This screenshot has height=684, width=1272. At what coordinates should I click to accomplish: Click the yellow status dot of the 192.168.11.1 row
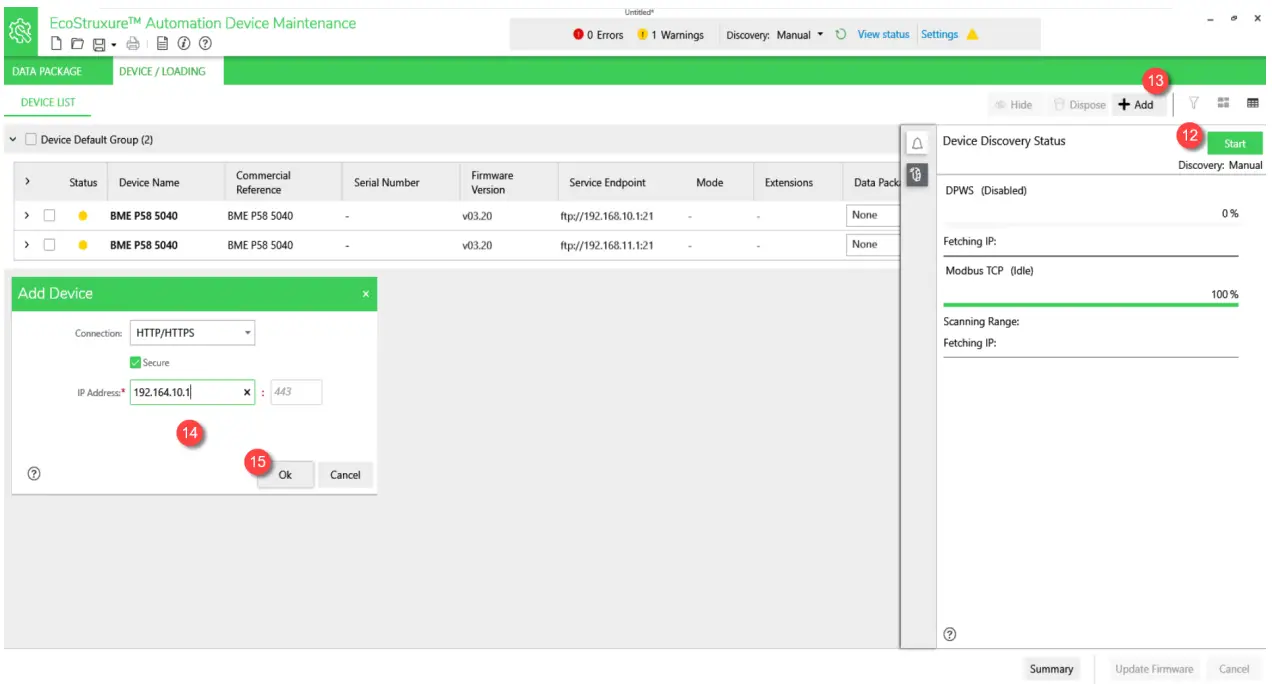83,244
